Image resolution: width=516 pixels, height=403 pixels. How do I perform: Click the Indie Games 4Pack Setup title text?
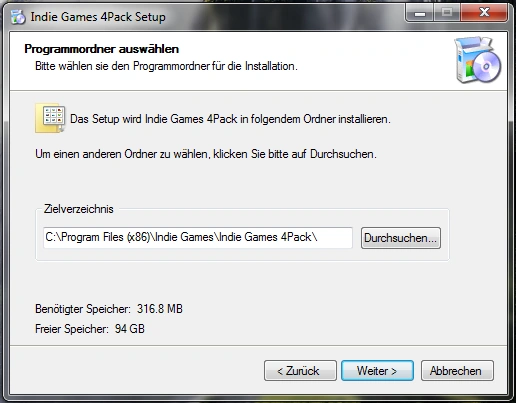click(98, 17)
